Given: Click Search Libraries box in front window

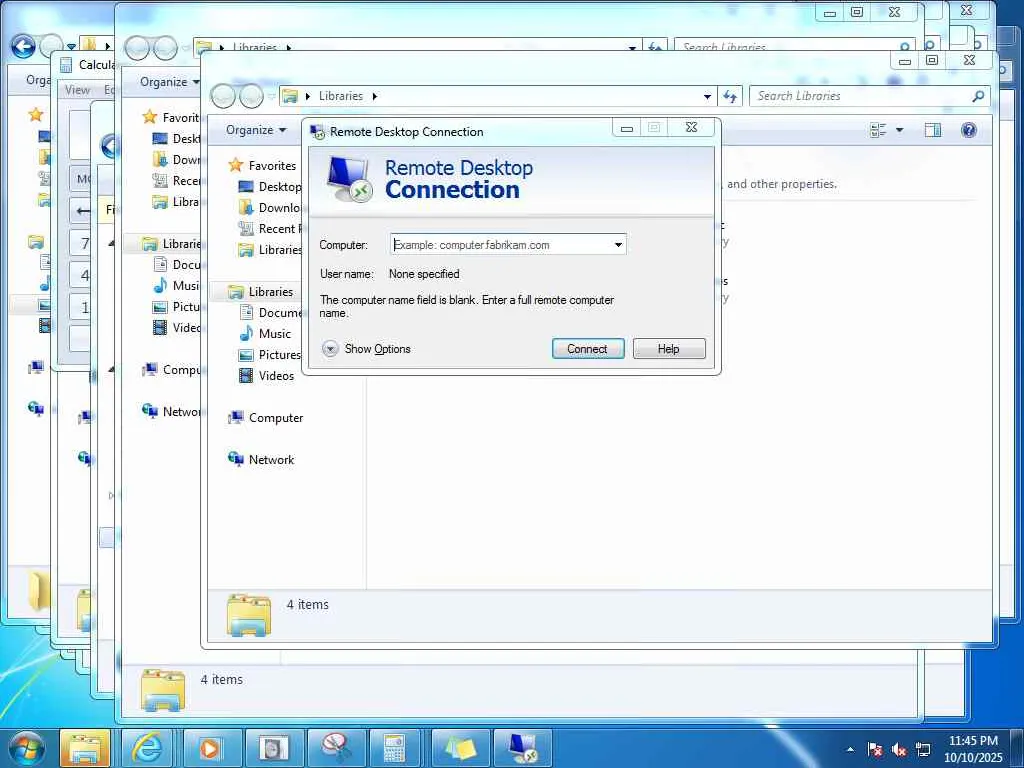Looking at the screenshot, I should pyautogui.click(x=859, y=96).
